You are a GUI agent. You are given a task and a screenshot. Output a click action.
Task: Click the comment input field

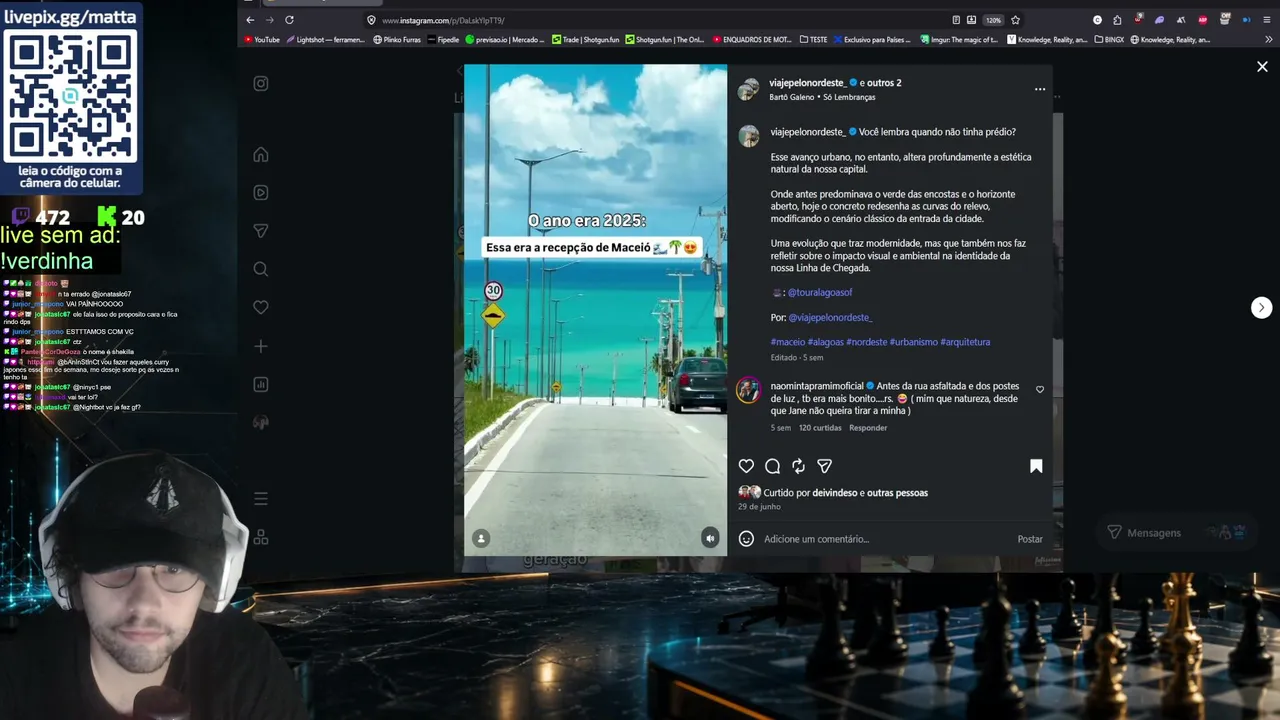[885, 539]
